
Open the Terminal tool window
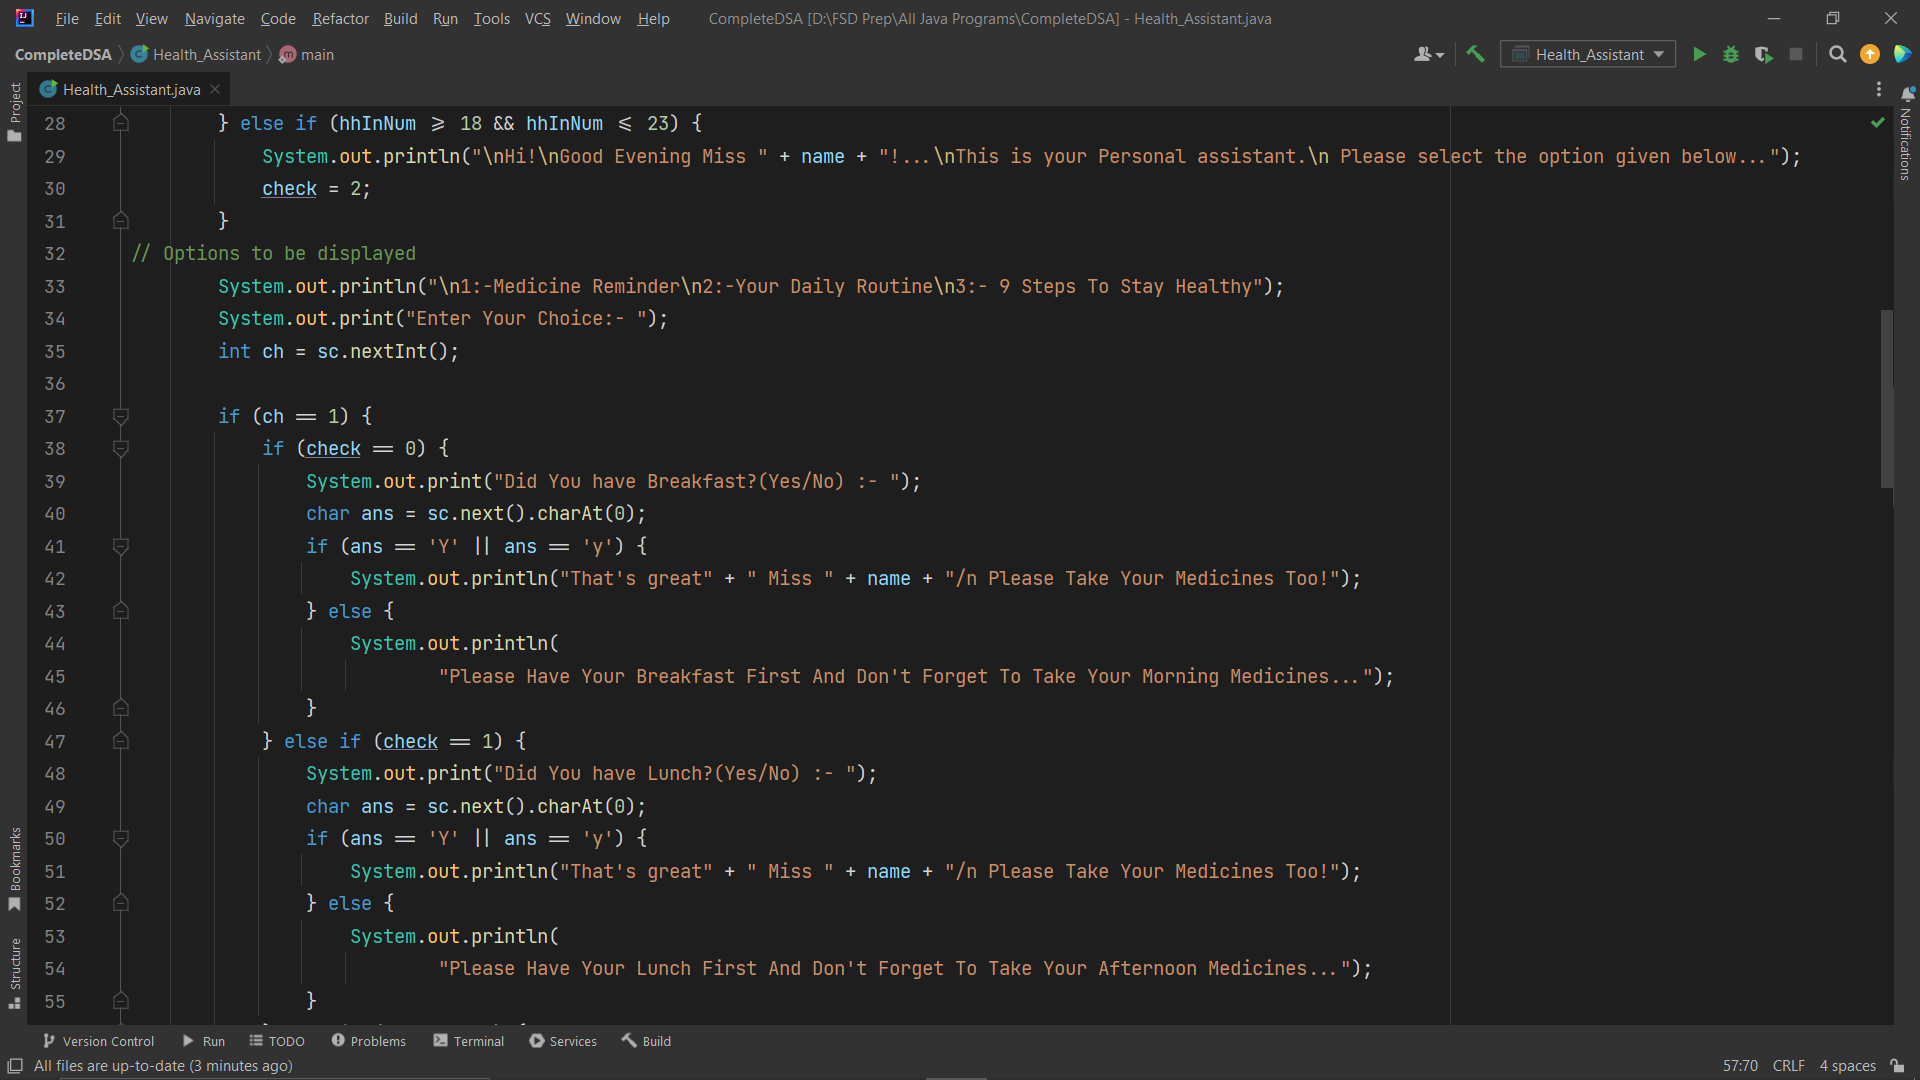[469, 1041]
